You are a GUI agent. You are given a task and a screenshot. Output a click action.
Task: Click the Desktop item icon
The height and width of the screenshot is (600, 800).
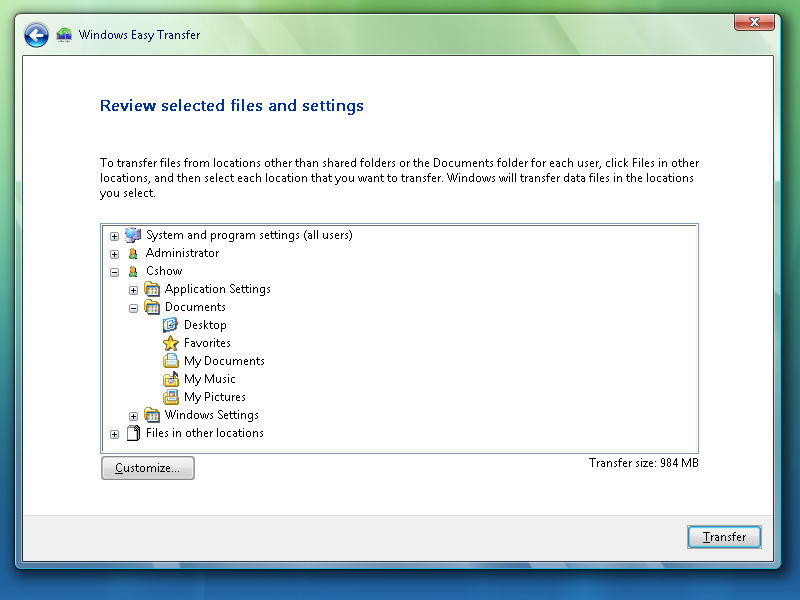click(170, 325)
